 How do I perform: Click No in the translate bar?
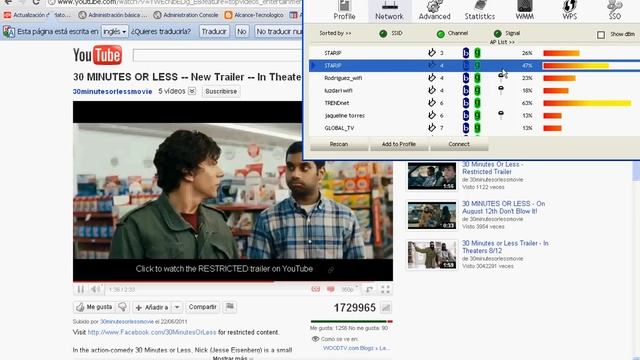point(242,31)
